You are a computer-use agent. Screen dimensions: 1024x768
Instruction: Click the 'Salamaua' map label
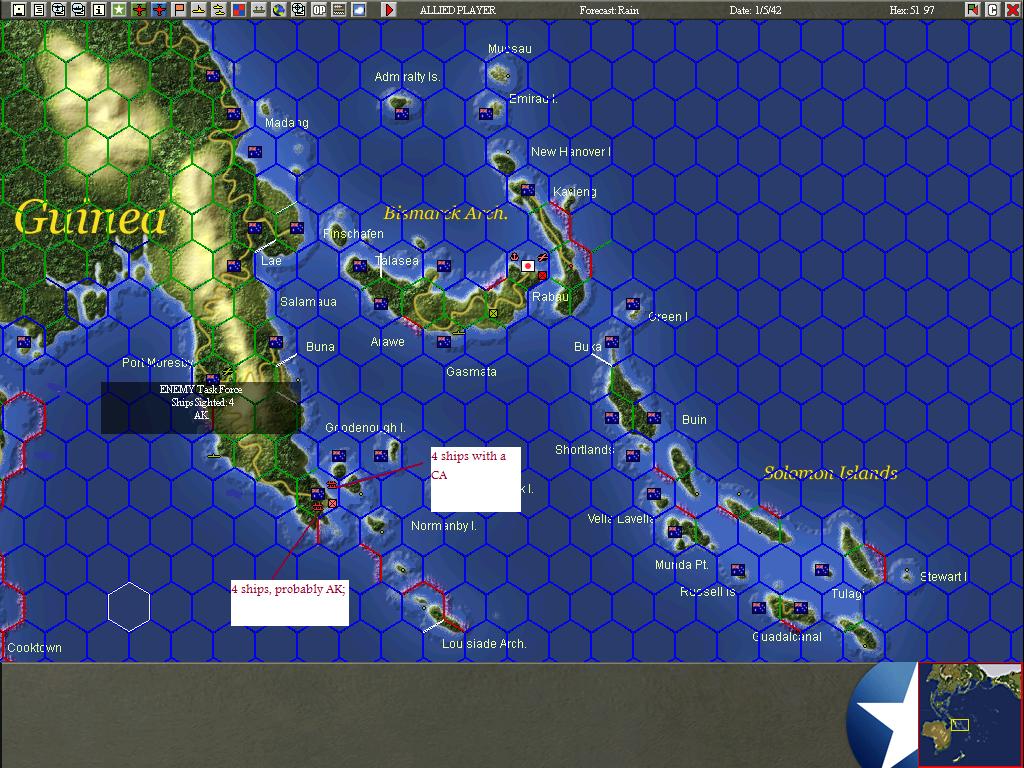coord(308,302)
